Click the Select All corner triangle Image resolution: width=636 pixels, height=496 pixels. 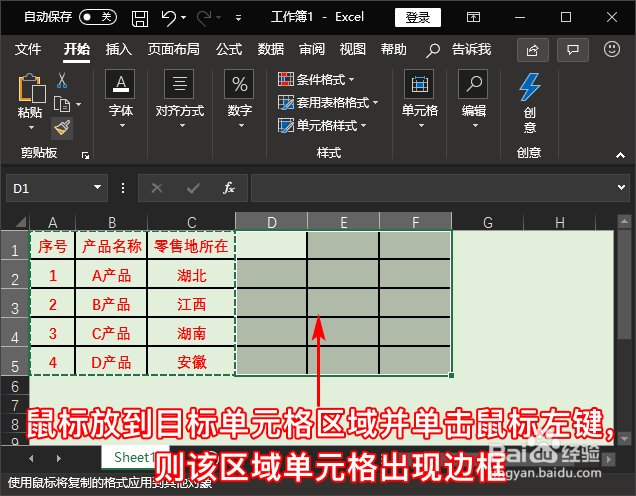21,222
